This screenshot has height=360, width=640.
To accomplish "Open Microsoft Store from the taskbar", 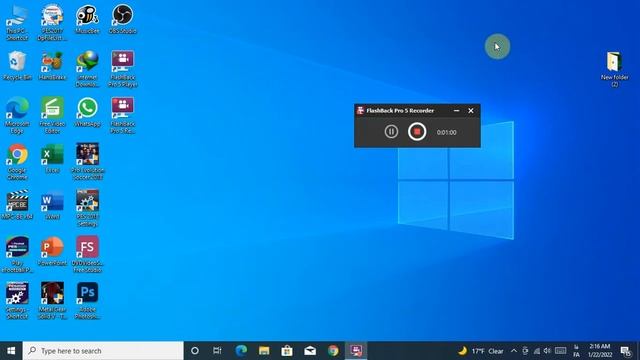I will click(x=287, y=351).
